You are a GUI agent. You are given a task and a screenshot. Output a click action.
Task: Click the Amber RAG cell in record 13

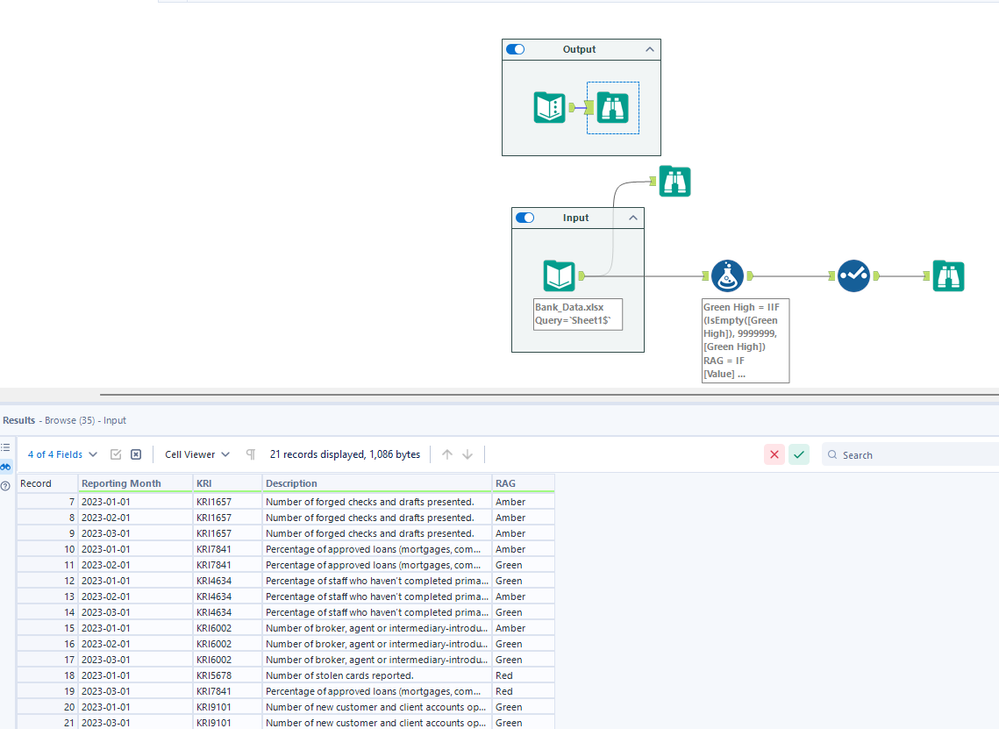[523, 596]
